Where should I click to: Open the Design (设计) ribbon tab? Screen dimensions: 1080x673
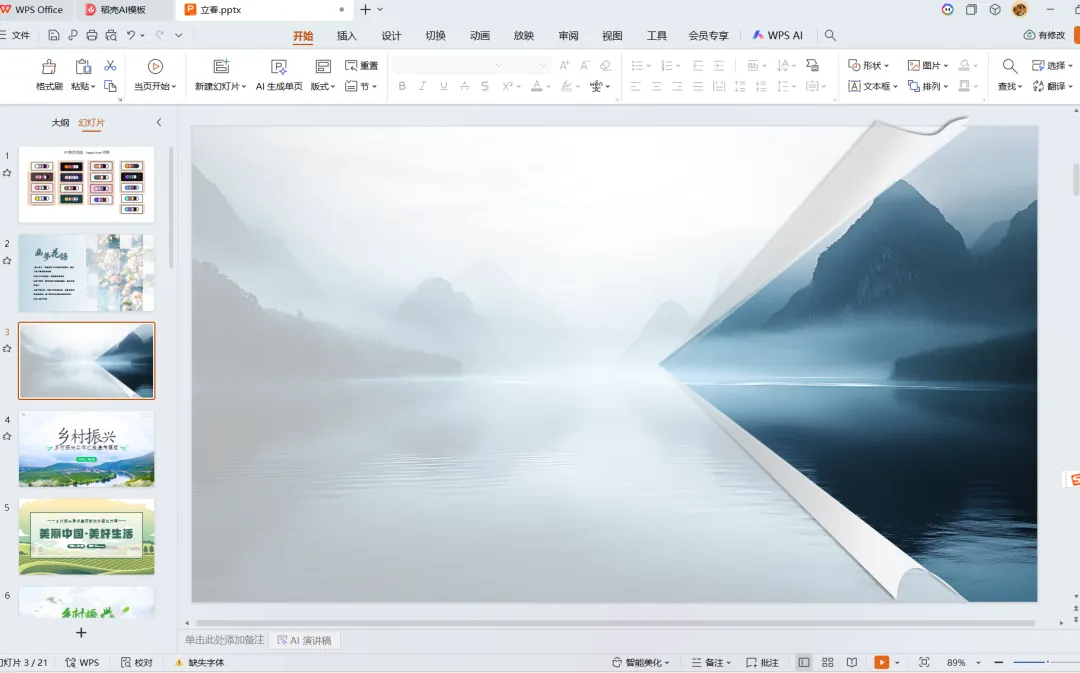(391, 36)
